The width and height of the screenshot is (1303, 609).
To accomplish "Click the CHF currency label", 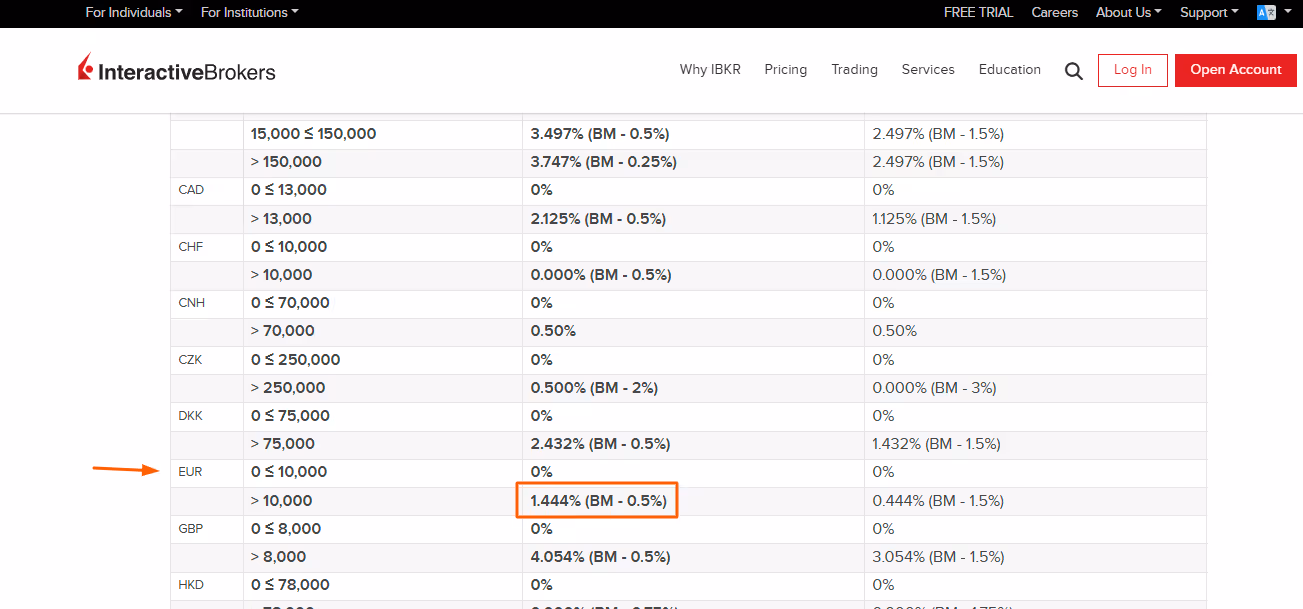I will click(190, 247).
